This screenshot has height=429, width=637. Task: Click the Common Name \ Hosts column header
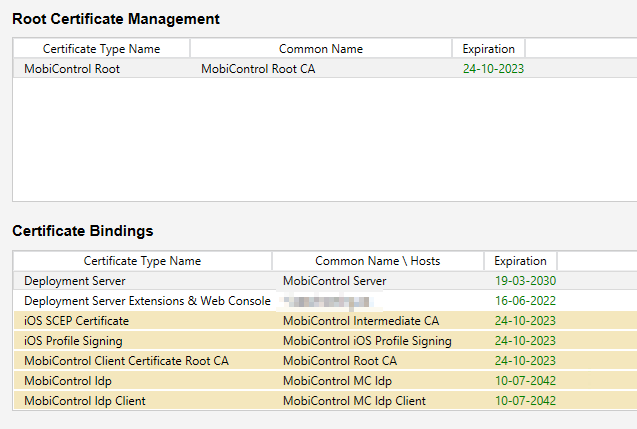pyautogui.click(x=377, y=261)
